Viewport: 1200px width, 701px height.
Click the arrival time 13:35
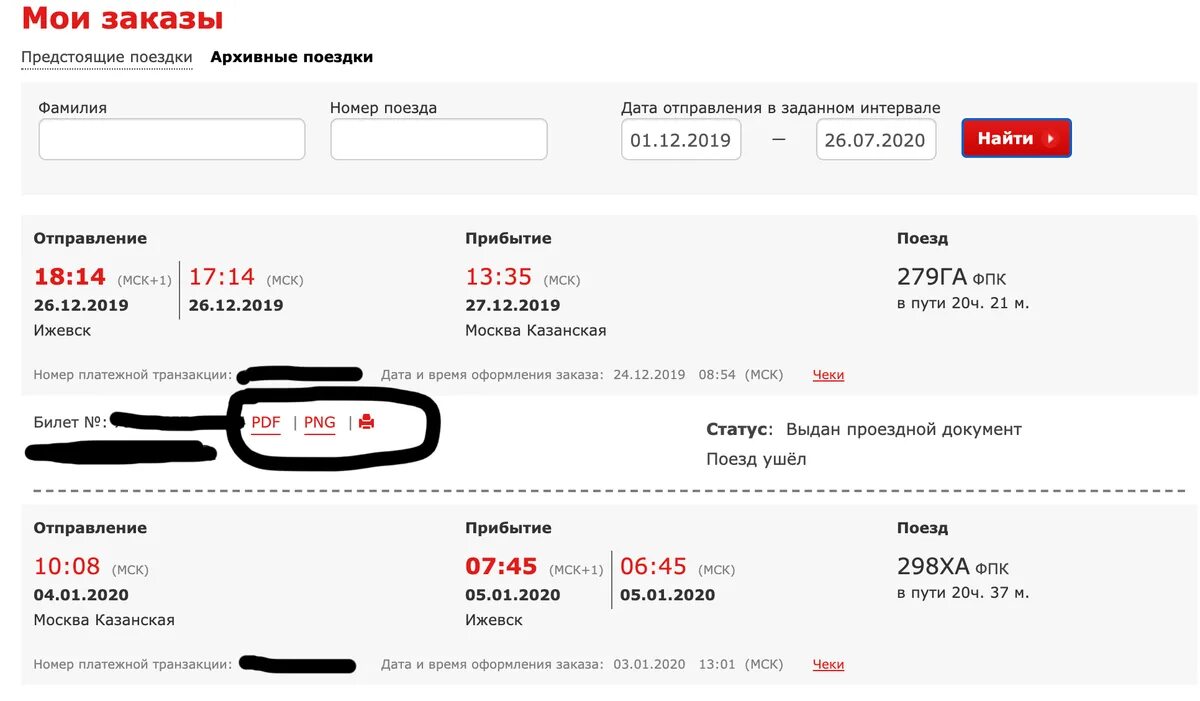(x=499, y=277)
